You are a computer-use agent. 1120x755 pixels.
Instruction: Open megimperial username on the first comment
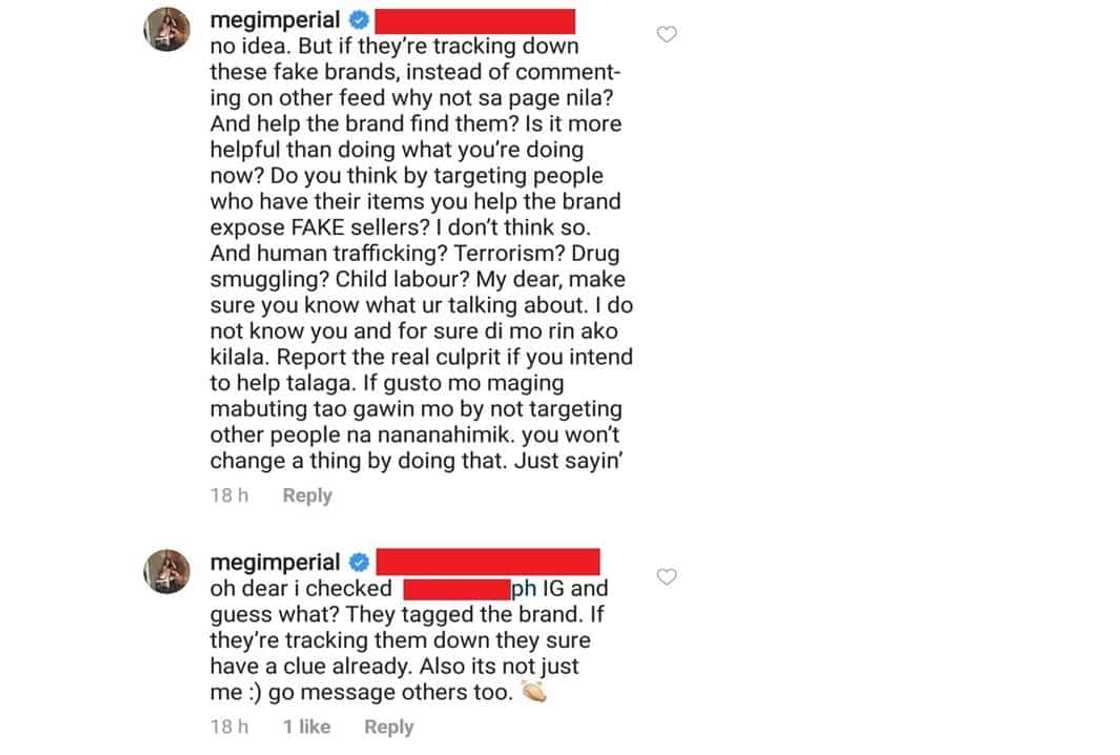point(275,20)
